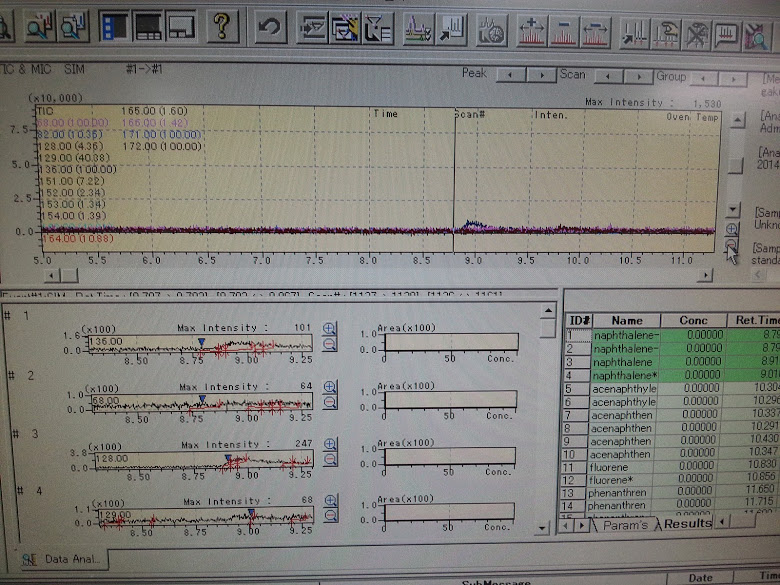Go to previous Scan
The image size is (780, 585).
click(608, 77)
